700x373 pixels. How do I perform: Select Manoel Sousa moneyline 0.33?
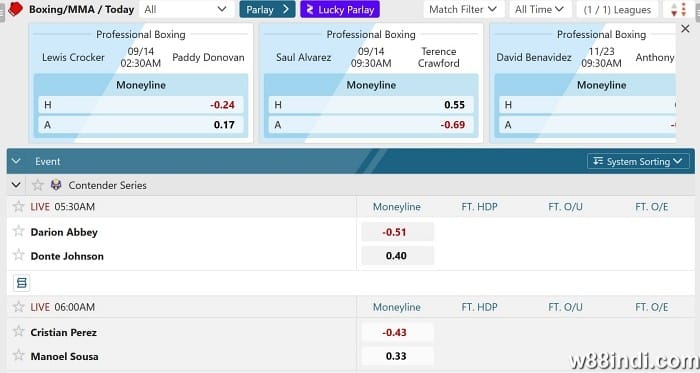pos(397,356)
